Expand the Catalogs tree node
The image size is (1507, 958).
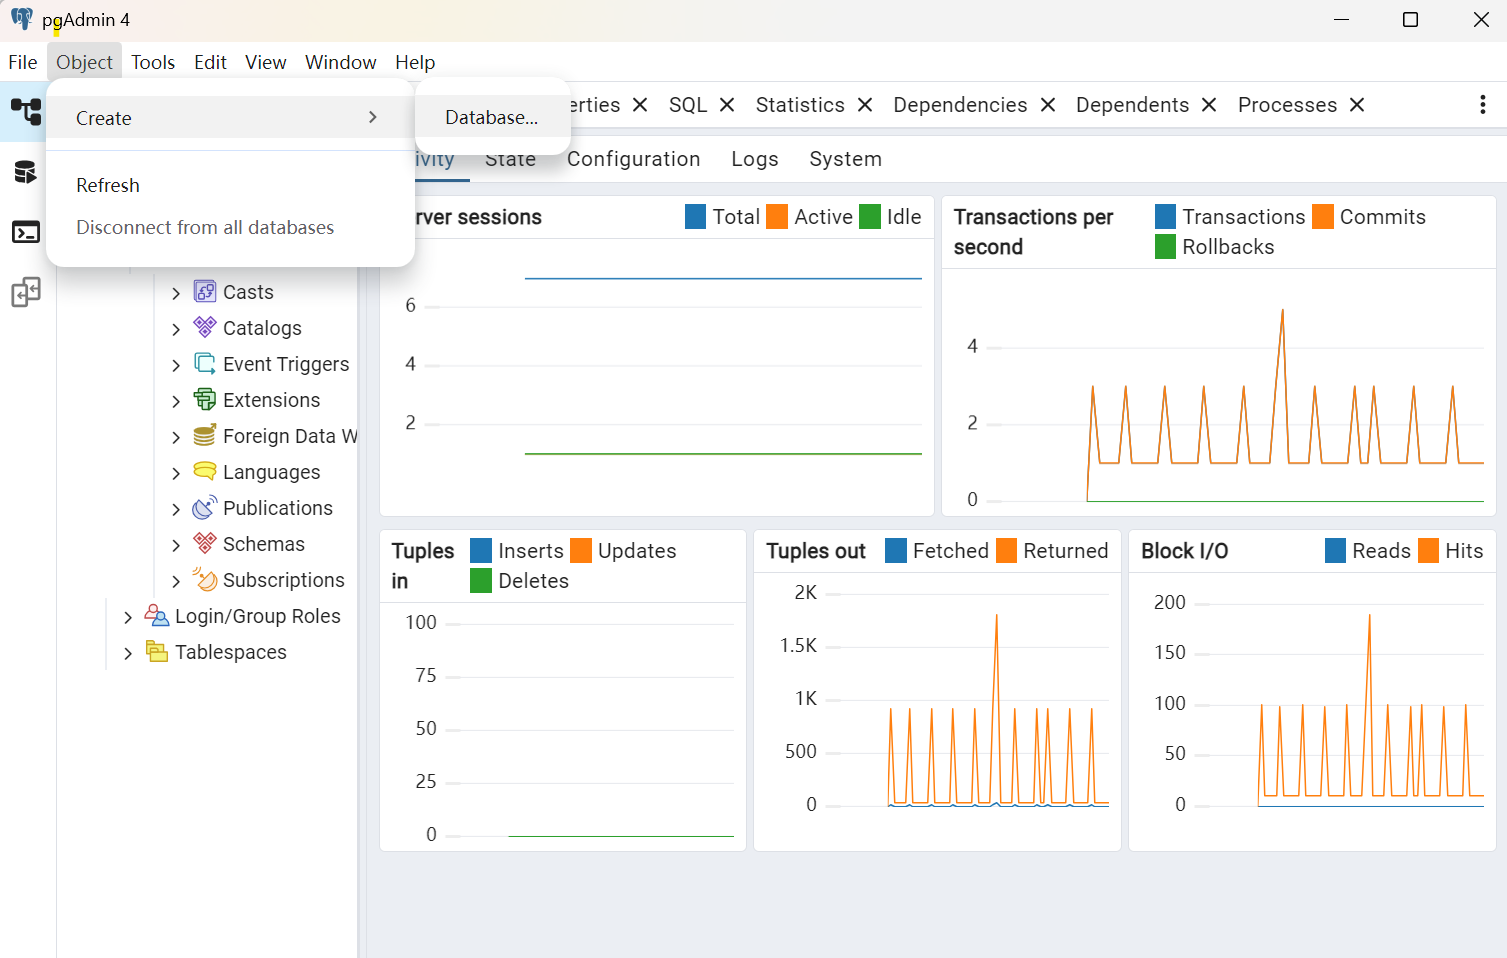point(176,329)
